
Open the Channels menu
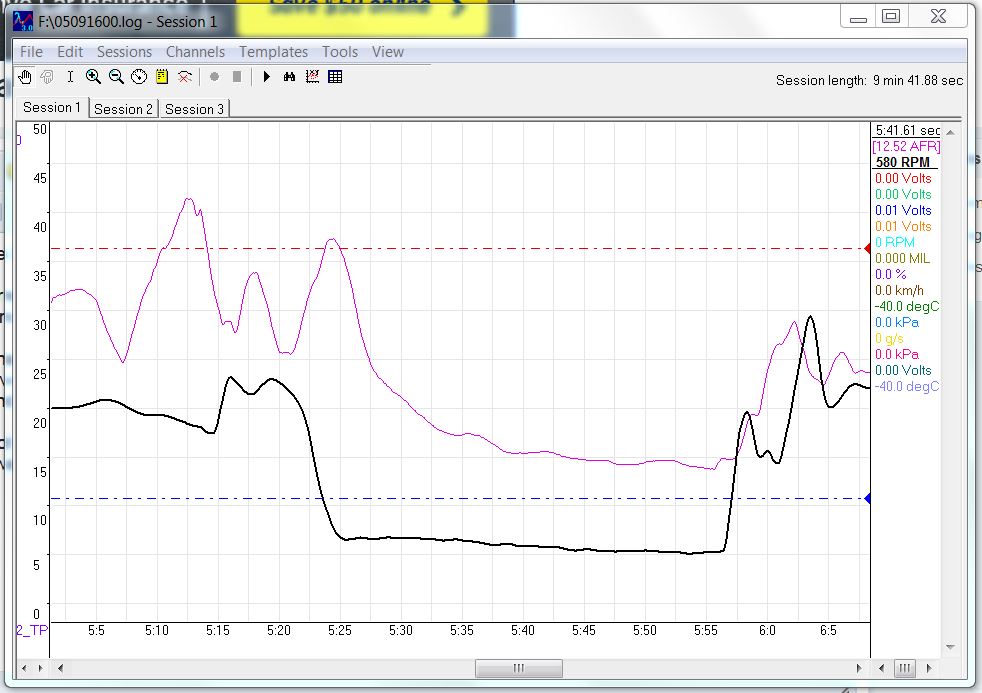[196, 52]
